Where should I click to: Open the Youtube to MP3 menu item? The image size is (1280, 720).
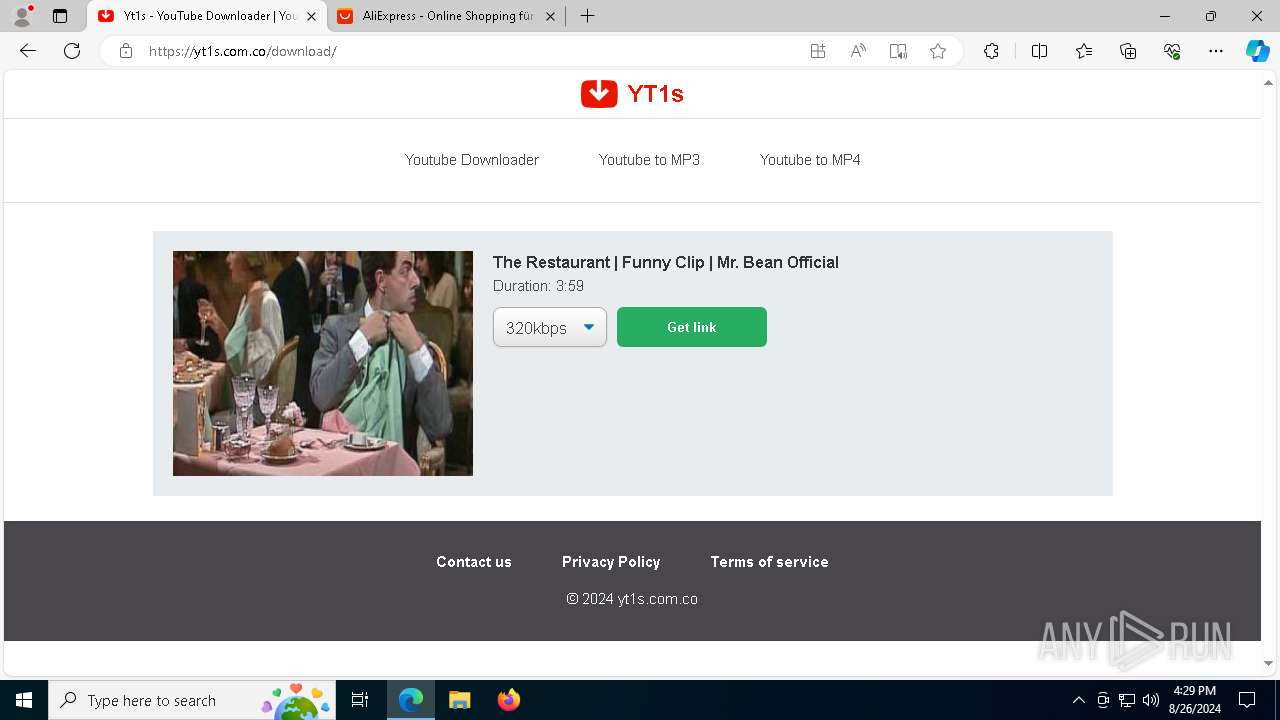click(649, 160)
